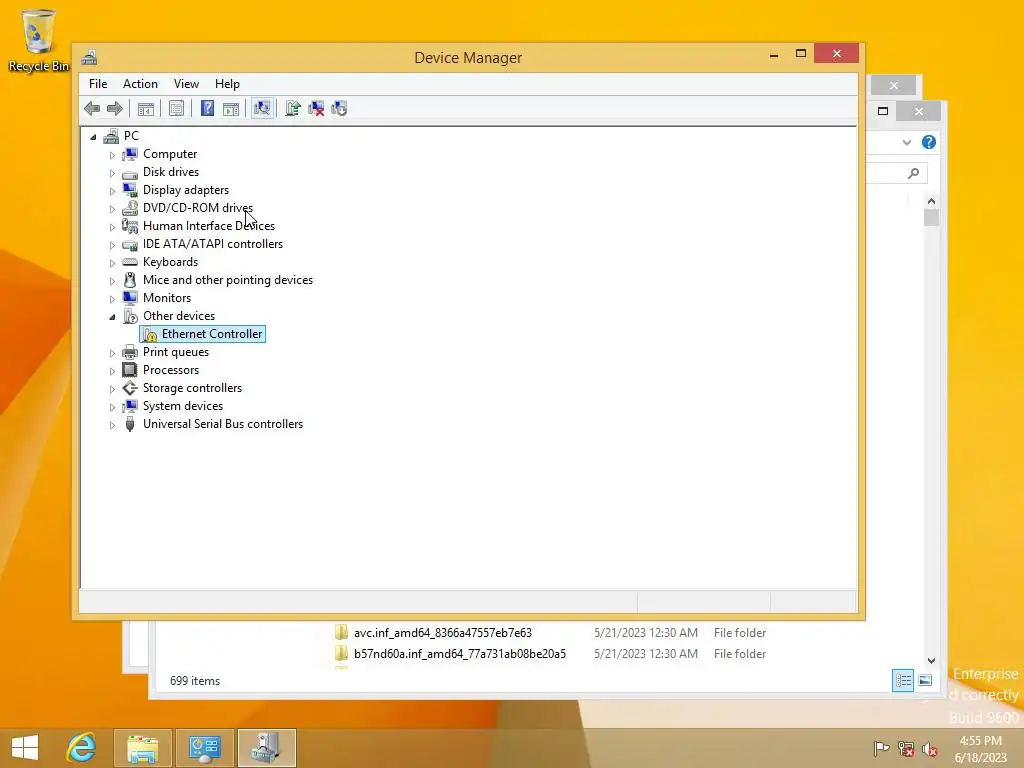The width and height of the screenshot is (1024, 768).
Task: Click the Forward arrow toolbar button
Action: 114,108
